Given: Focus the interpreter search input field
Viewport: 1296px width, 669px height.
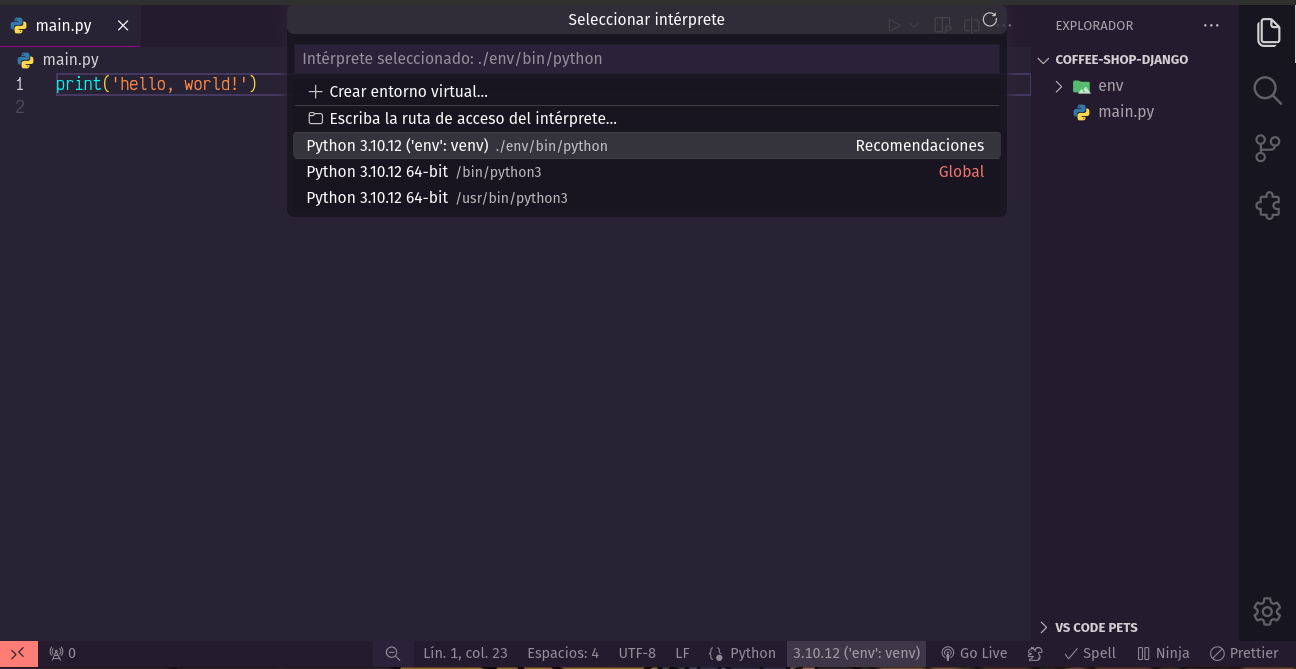Looking at the screenshot, I should coord(646,59).
